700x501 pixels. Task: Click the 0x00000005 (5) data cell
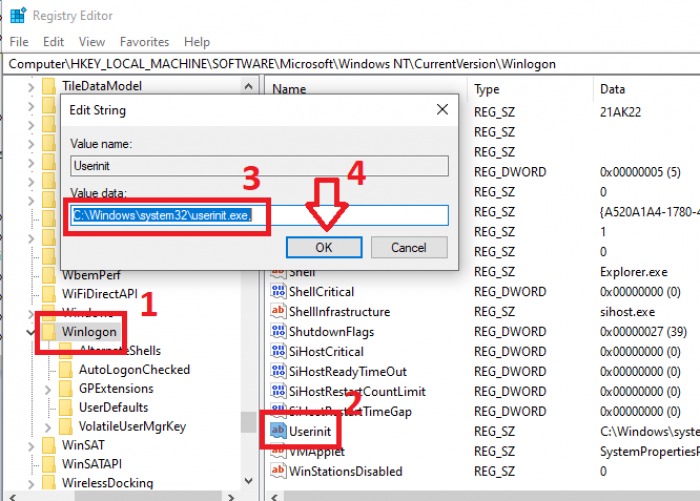pos(640,172)
